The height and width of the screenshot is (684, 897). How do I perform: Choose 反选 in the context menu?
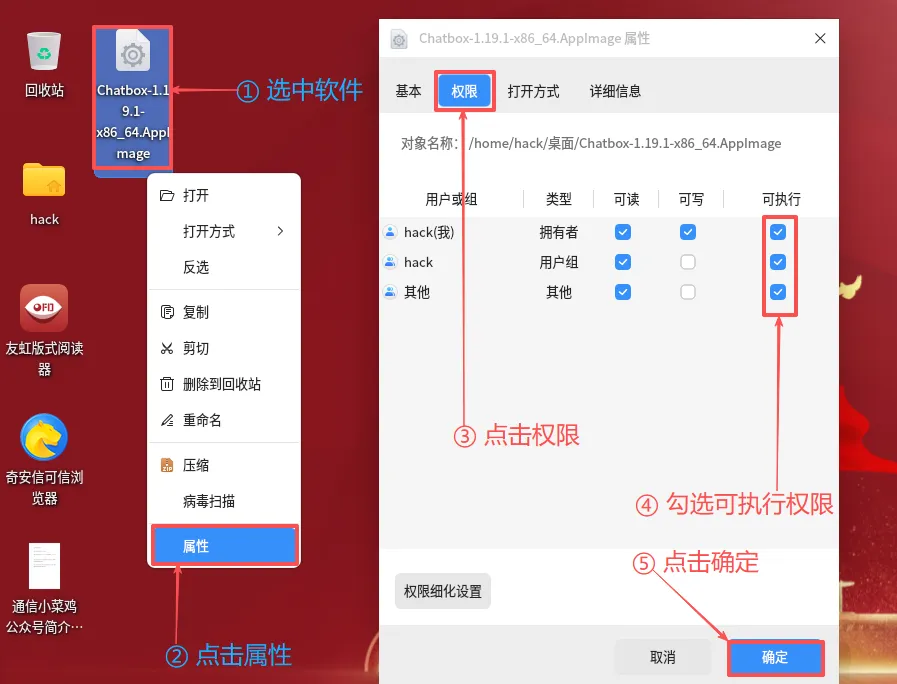tap(224, 267)
